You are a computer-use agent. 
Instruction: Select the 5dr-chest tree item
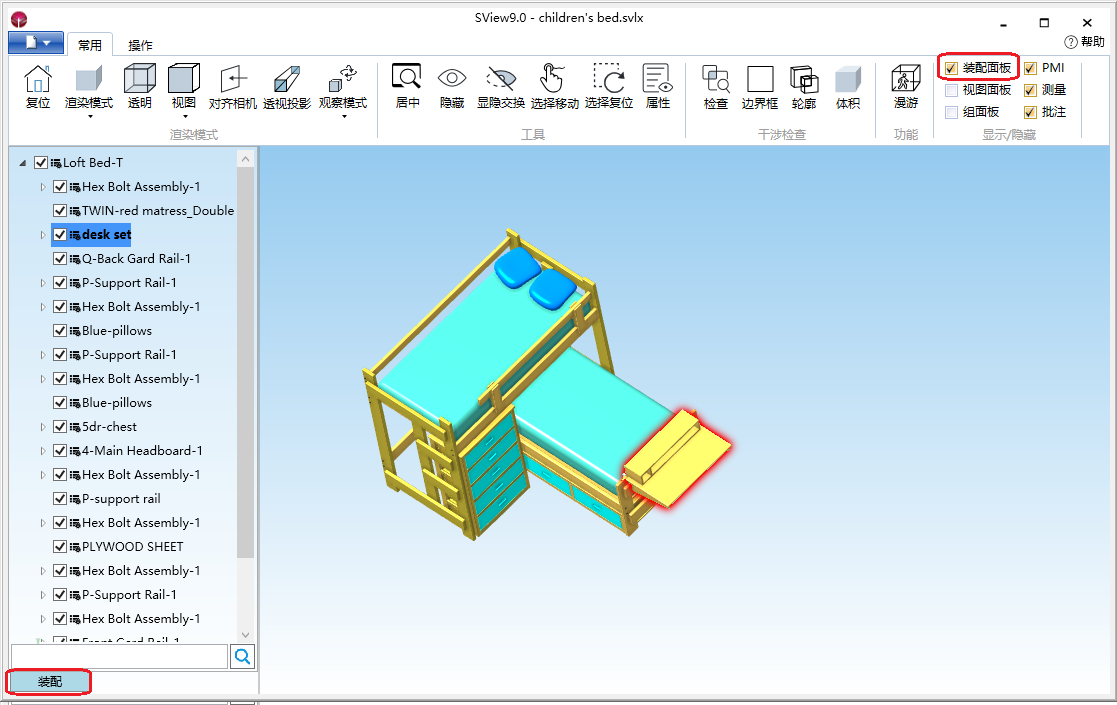point(109,427)
